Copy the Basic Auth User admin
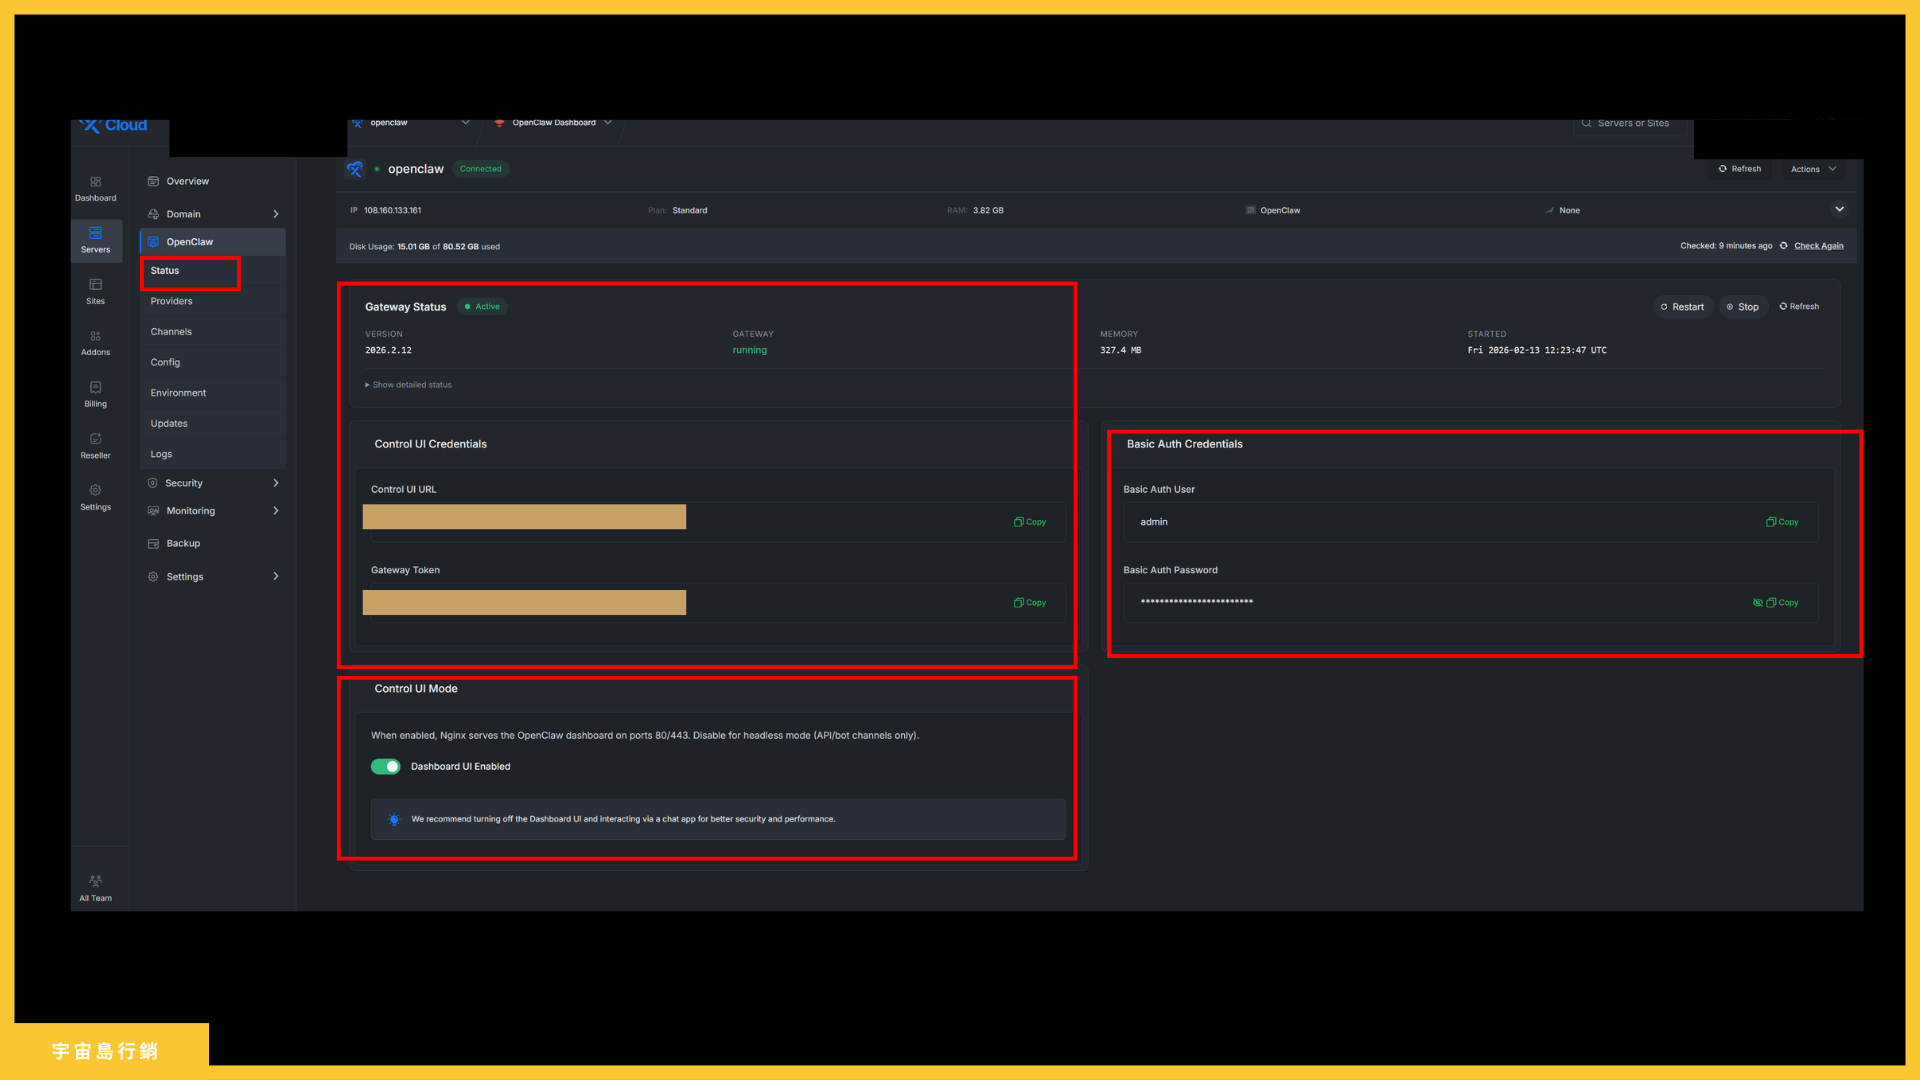Screen dimensions: 1920x1080 (x=1781, y=521)
